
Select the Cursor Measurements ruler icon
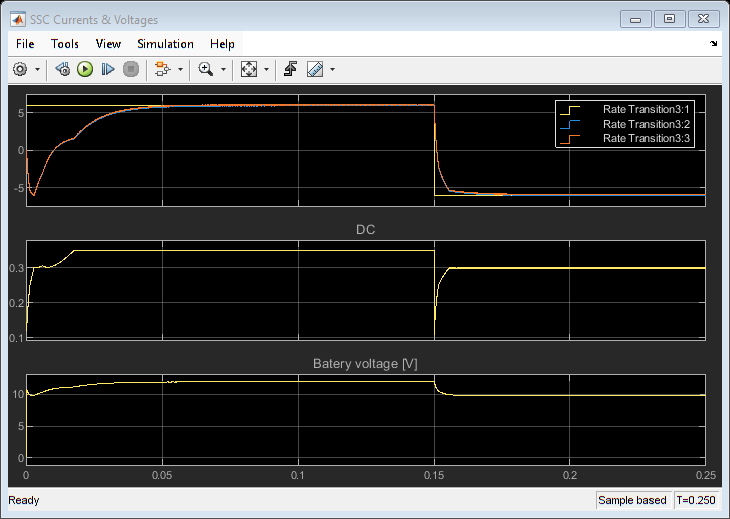click(x=315, y=69)
